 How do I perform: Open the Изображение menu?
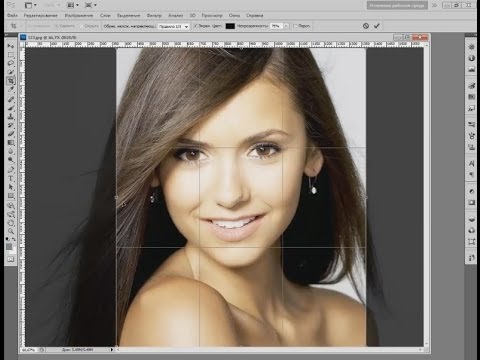click(79, 15)
